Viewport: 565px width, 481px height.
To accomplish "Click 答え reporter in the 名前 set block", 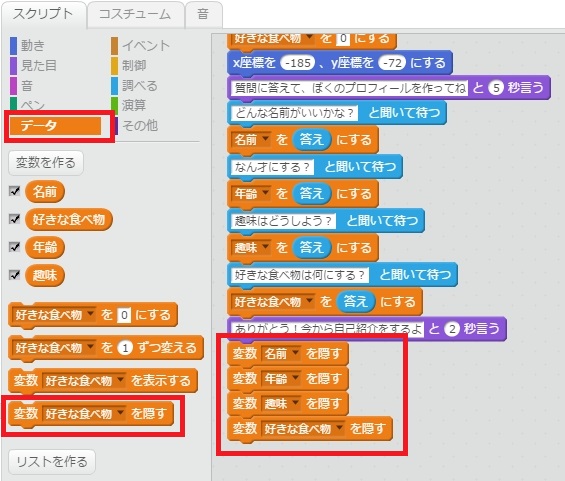I will coord(311,139).
